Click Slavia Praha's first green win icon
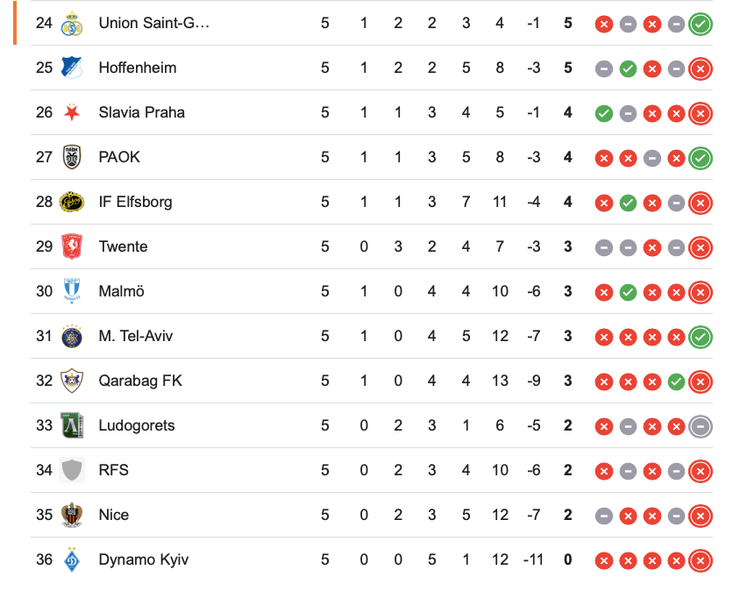 [603, 113]
